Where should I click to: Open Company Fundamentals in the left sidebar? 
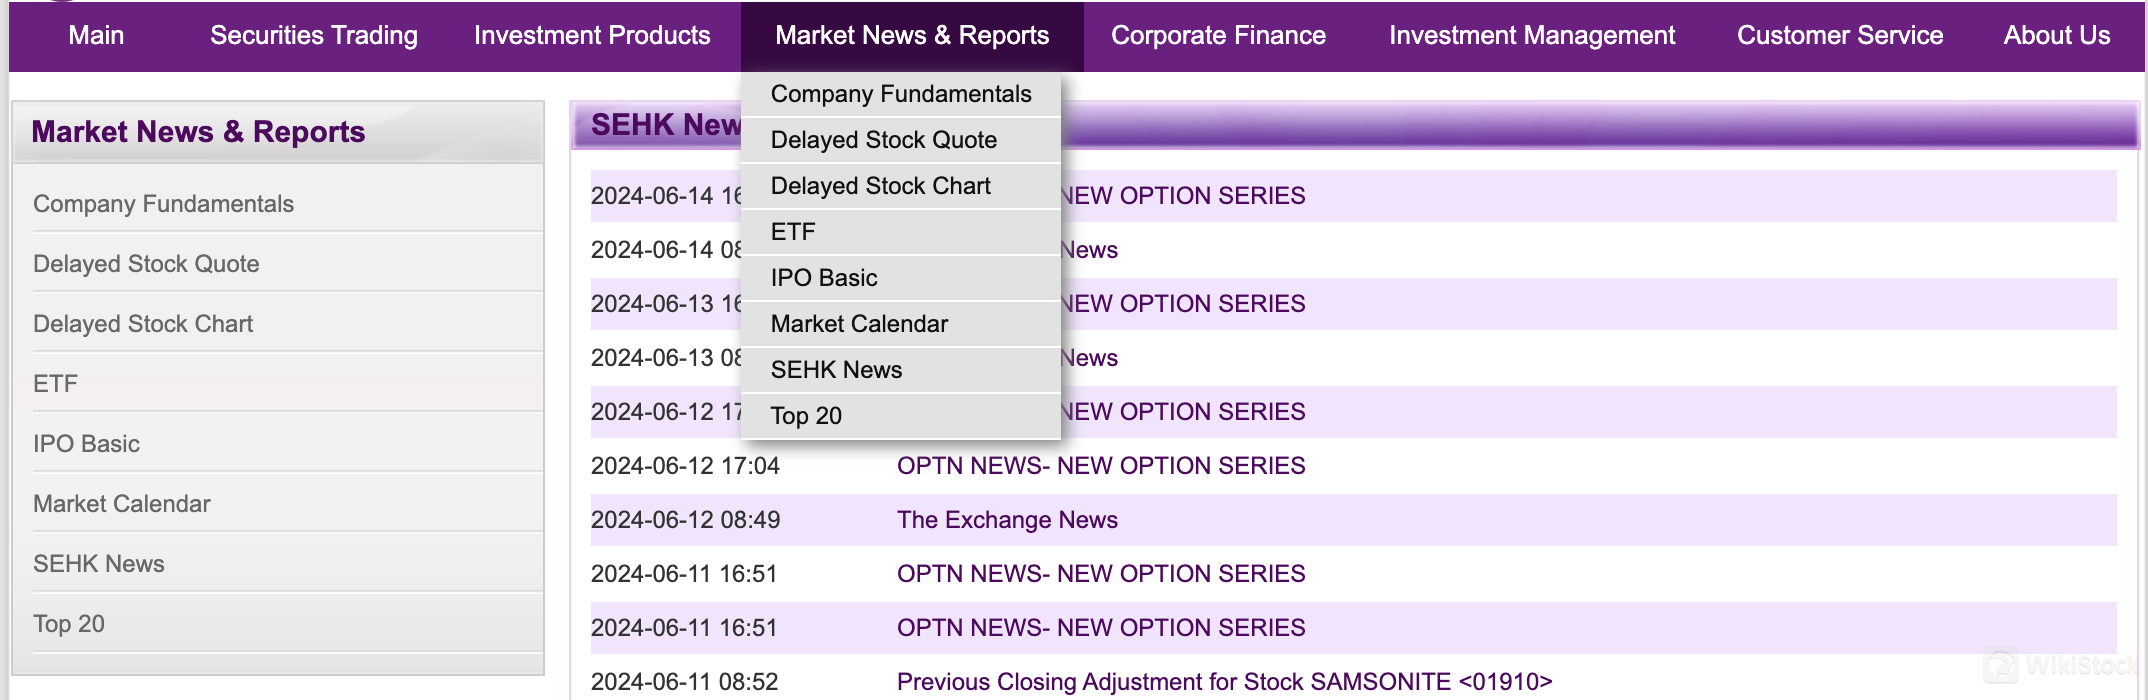[163, 204]
